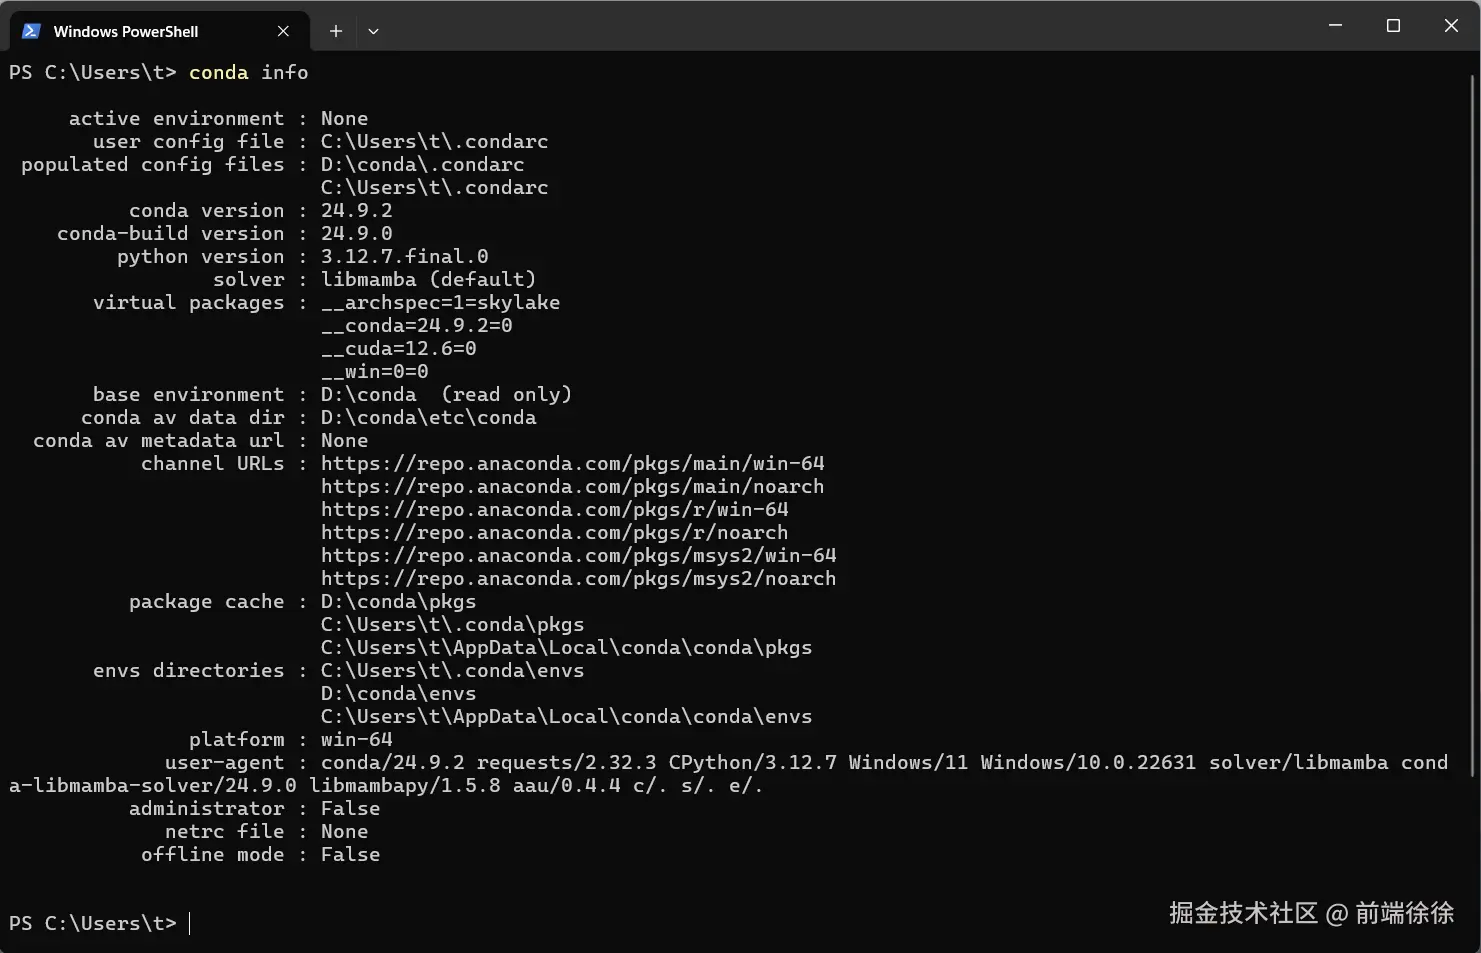Click virtual package __conda=24.9.2=0
1481x953 pixels.
tap(416, 325)
